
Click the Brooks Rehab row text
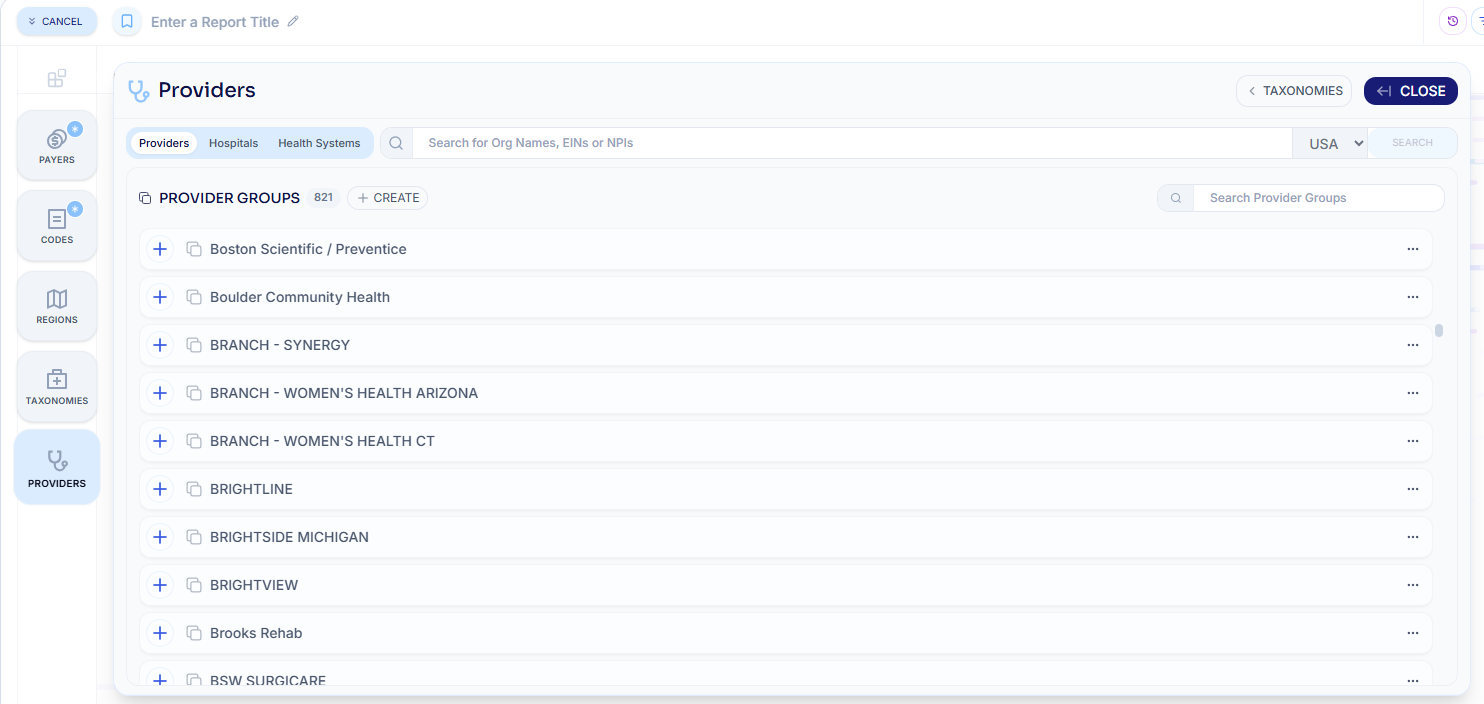click(256, 633)
